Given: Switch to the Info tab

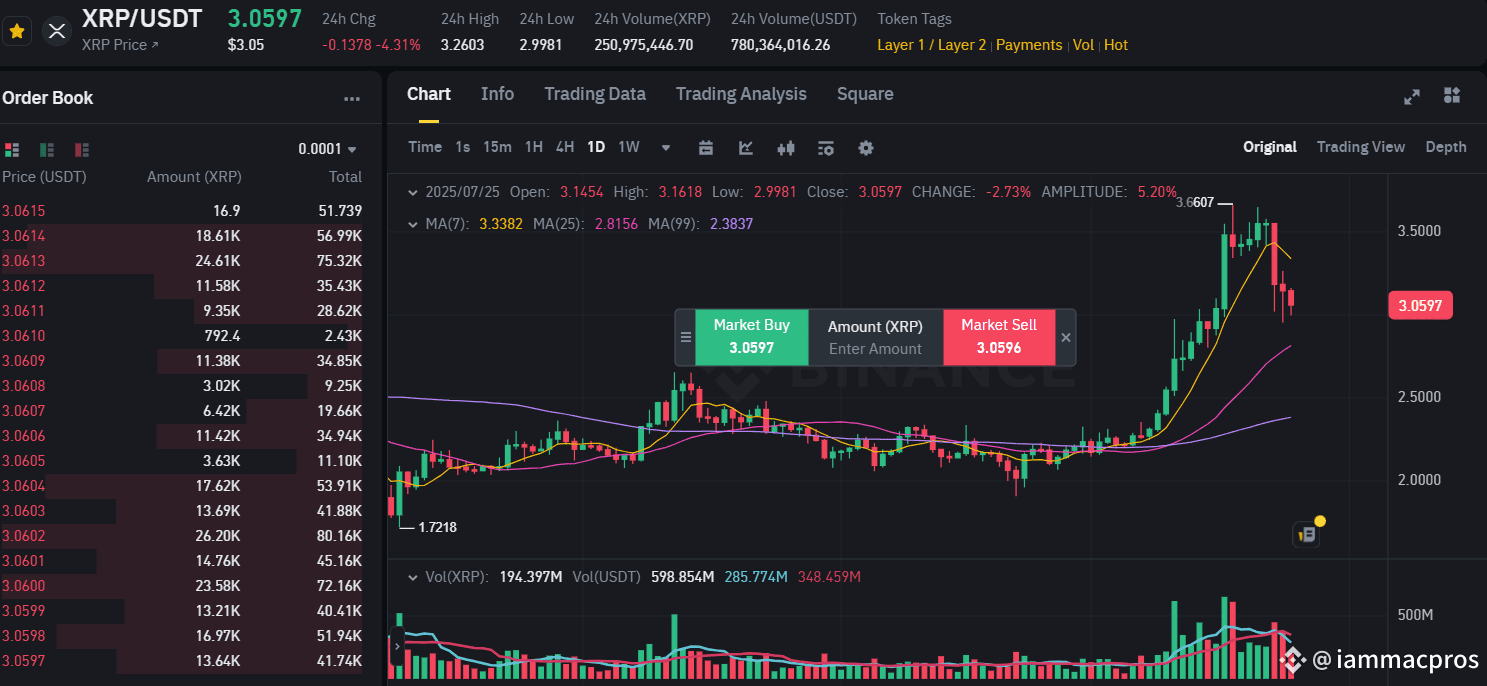Looking at the screenshot, I should 497,94.
